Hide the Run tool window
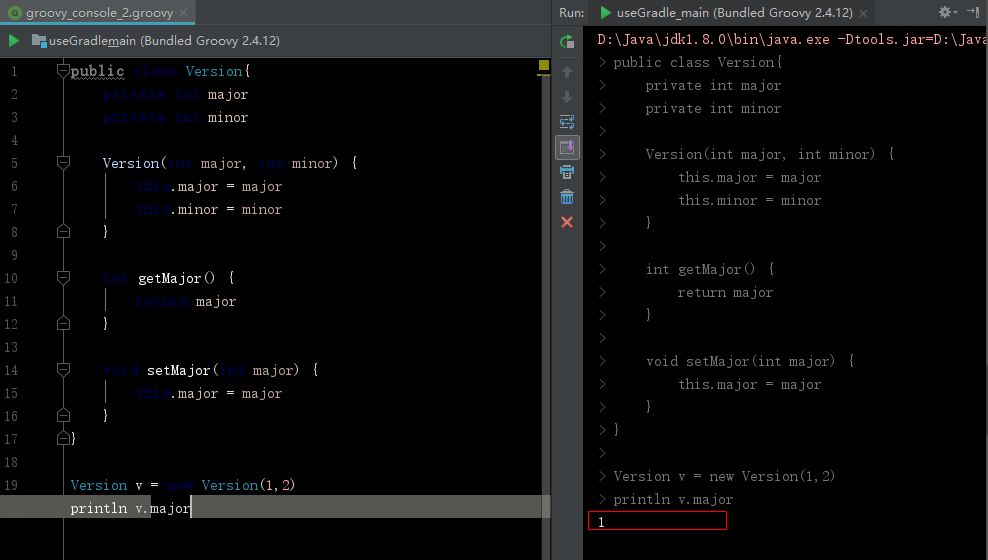Screen dimensions: 988x560 [x=973, y=12]
